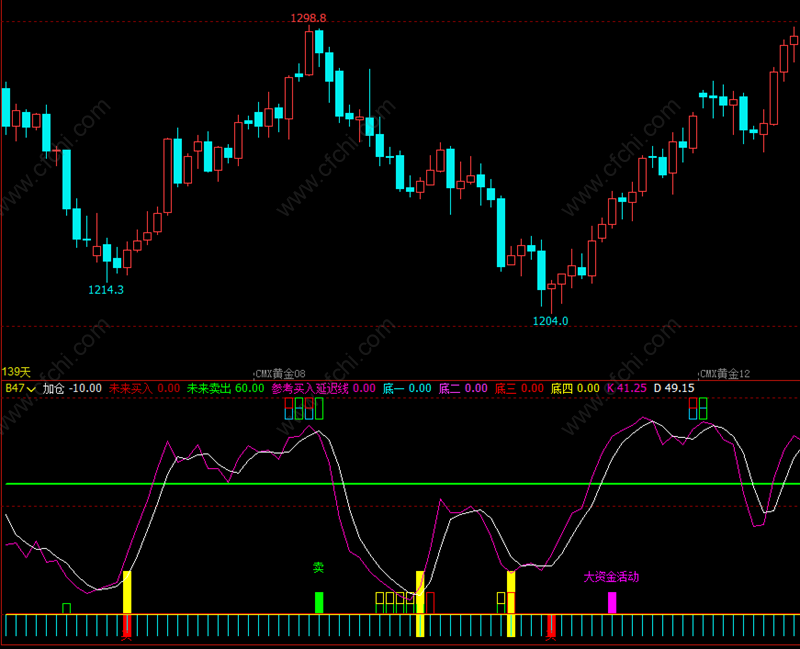Click the CMX黄金12 contract marker
The height and width of the screenshot is (649, 800).
tap(724, 373)
